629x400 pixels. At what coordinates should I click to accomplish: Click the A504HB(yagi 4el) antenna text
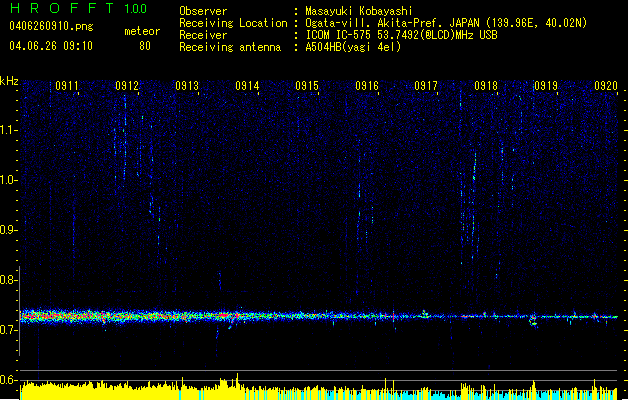[353, 47]
